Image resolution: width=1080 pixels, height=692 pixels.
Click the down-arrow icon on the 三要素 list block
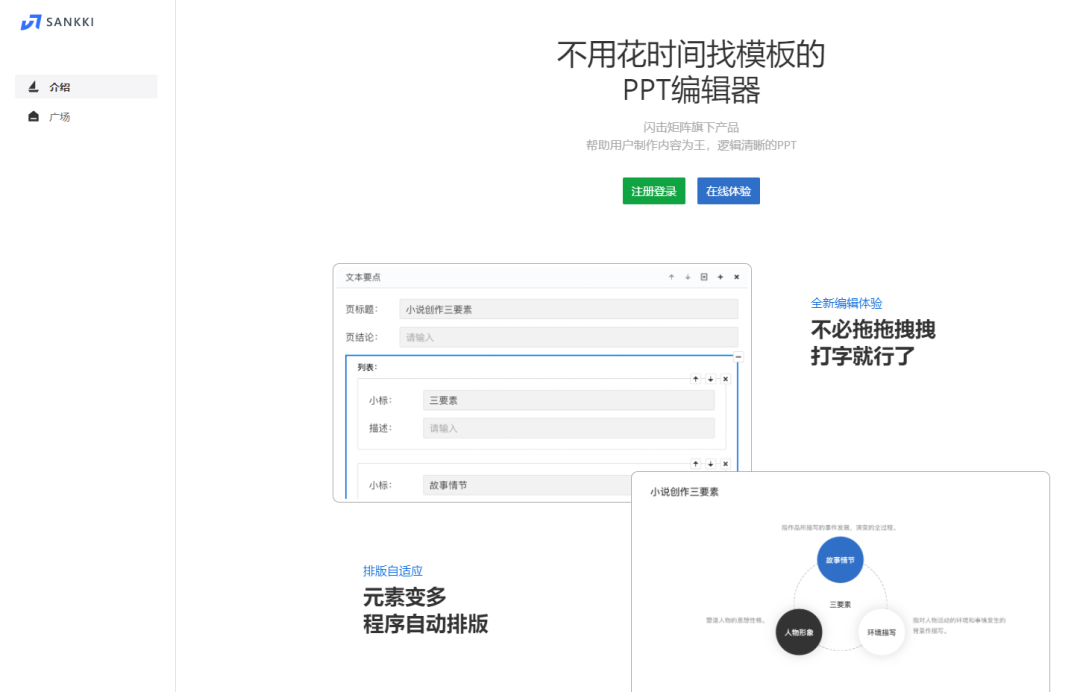711,379
